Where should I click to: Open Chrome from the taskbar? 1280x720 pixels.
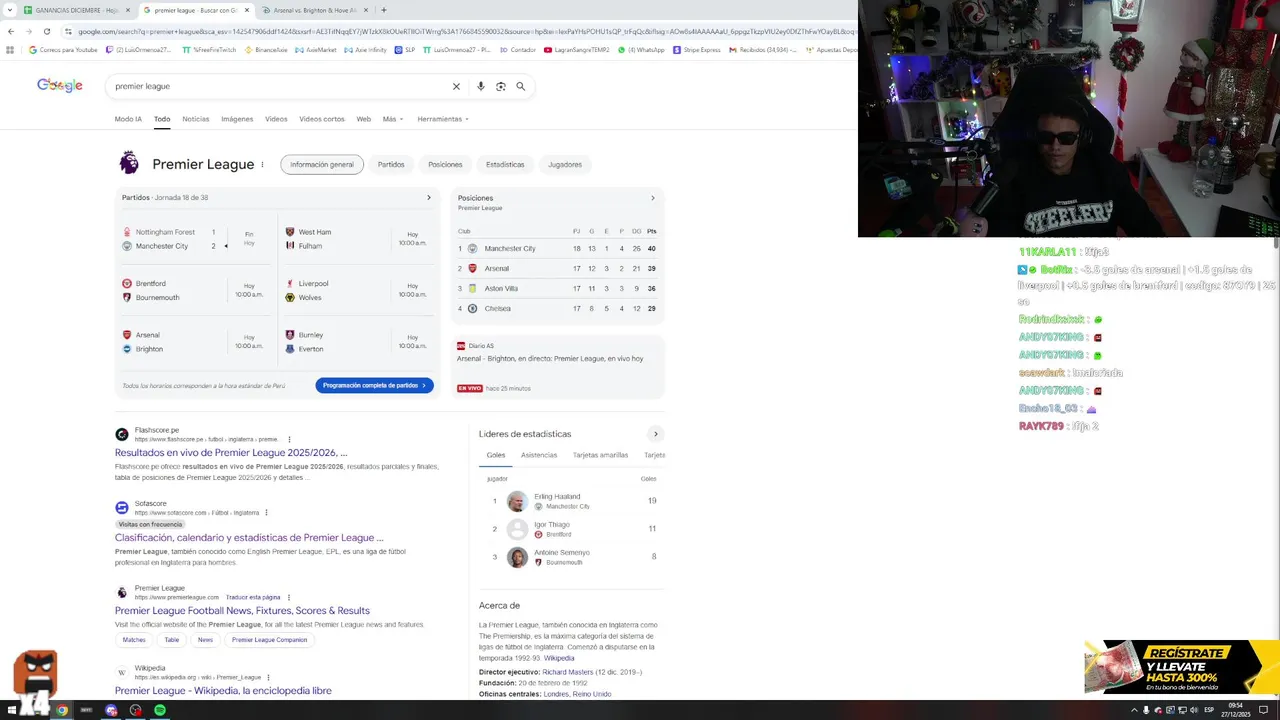[x=62, y=710]
